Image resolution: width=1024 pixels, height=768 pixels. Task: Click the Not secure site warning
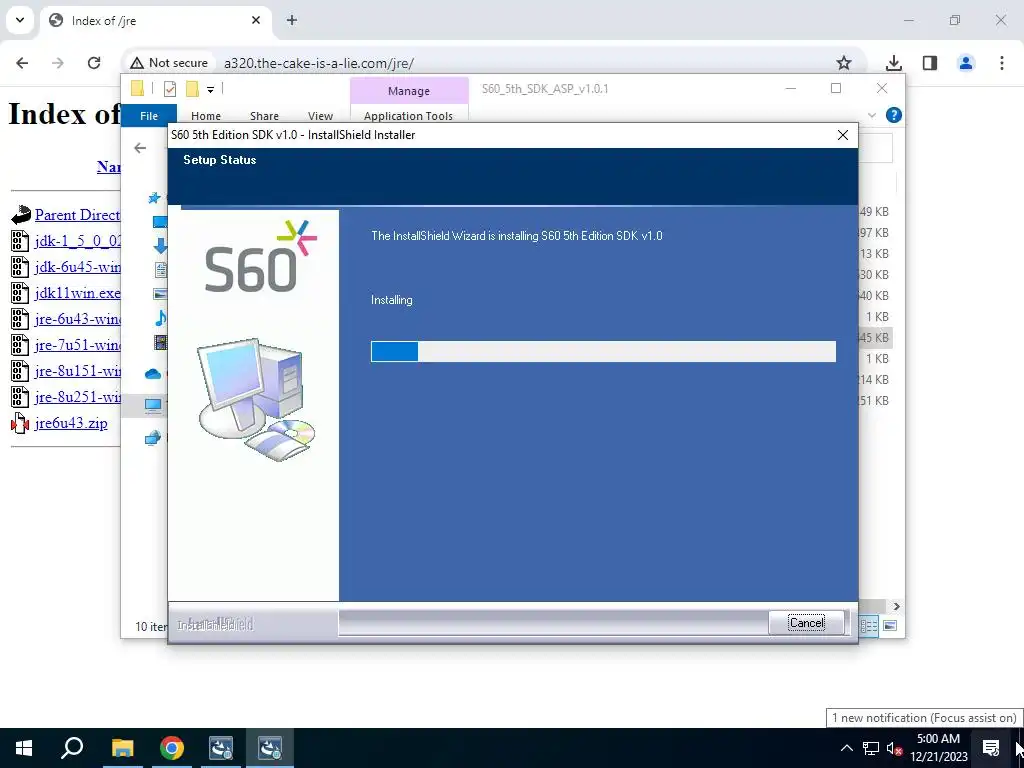click(169, 63)
